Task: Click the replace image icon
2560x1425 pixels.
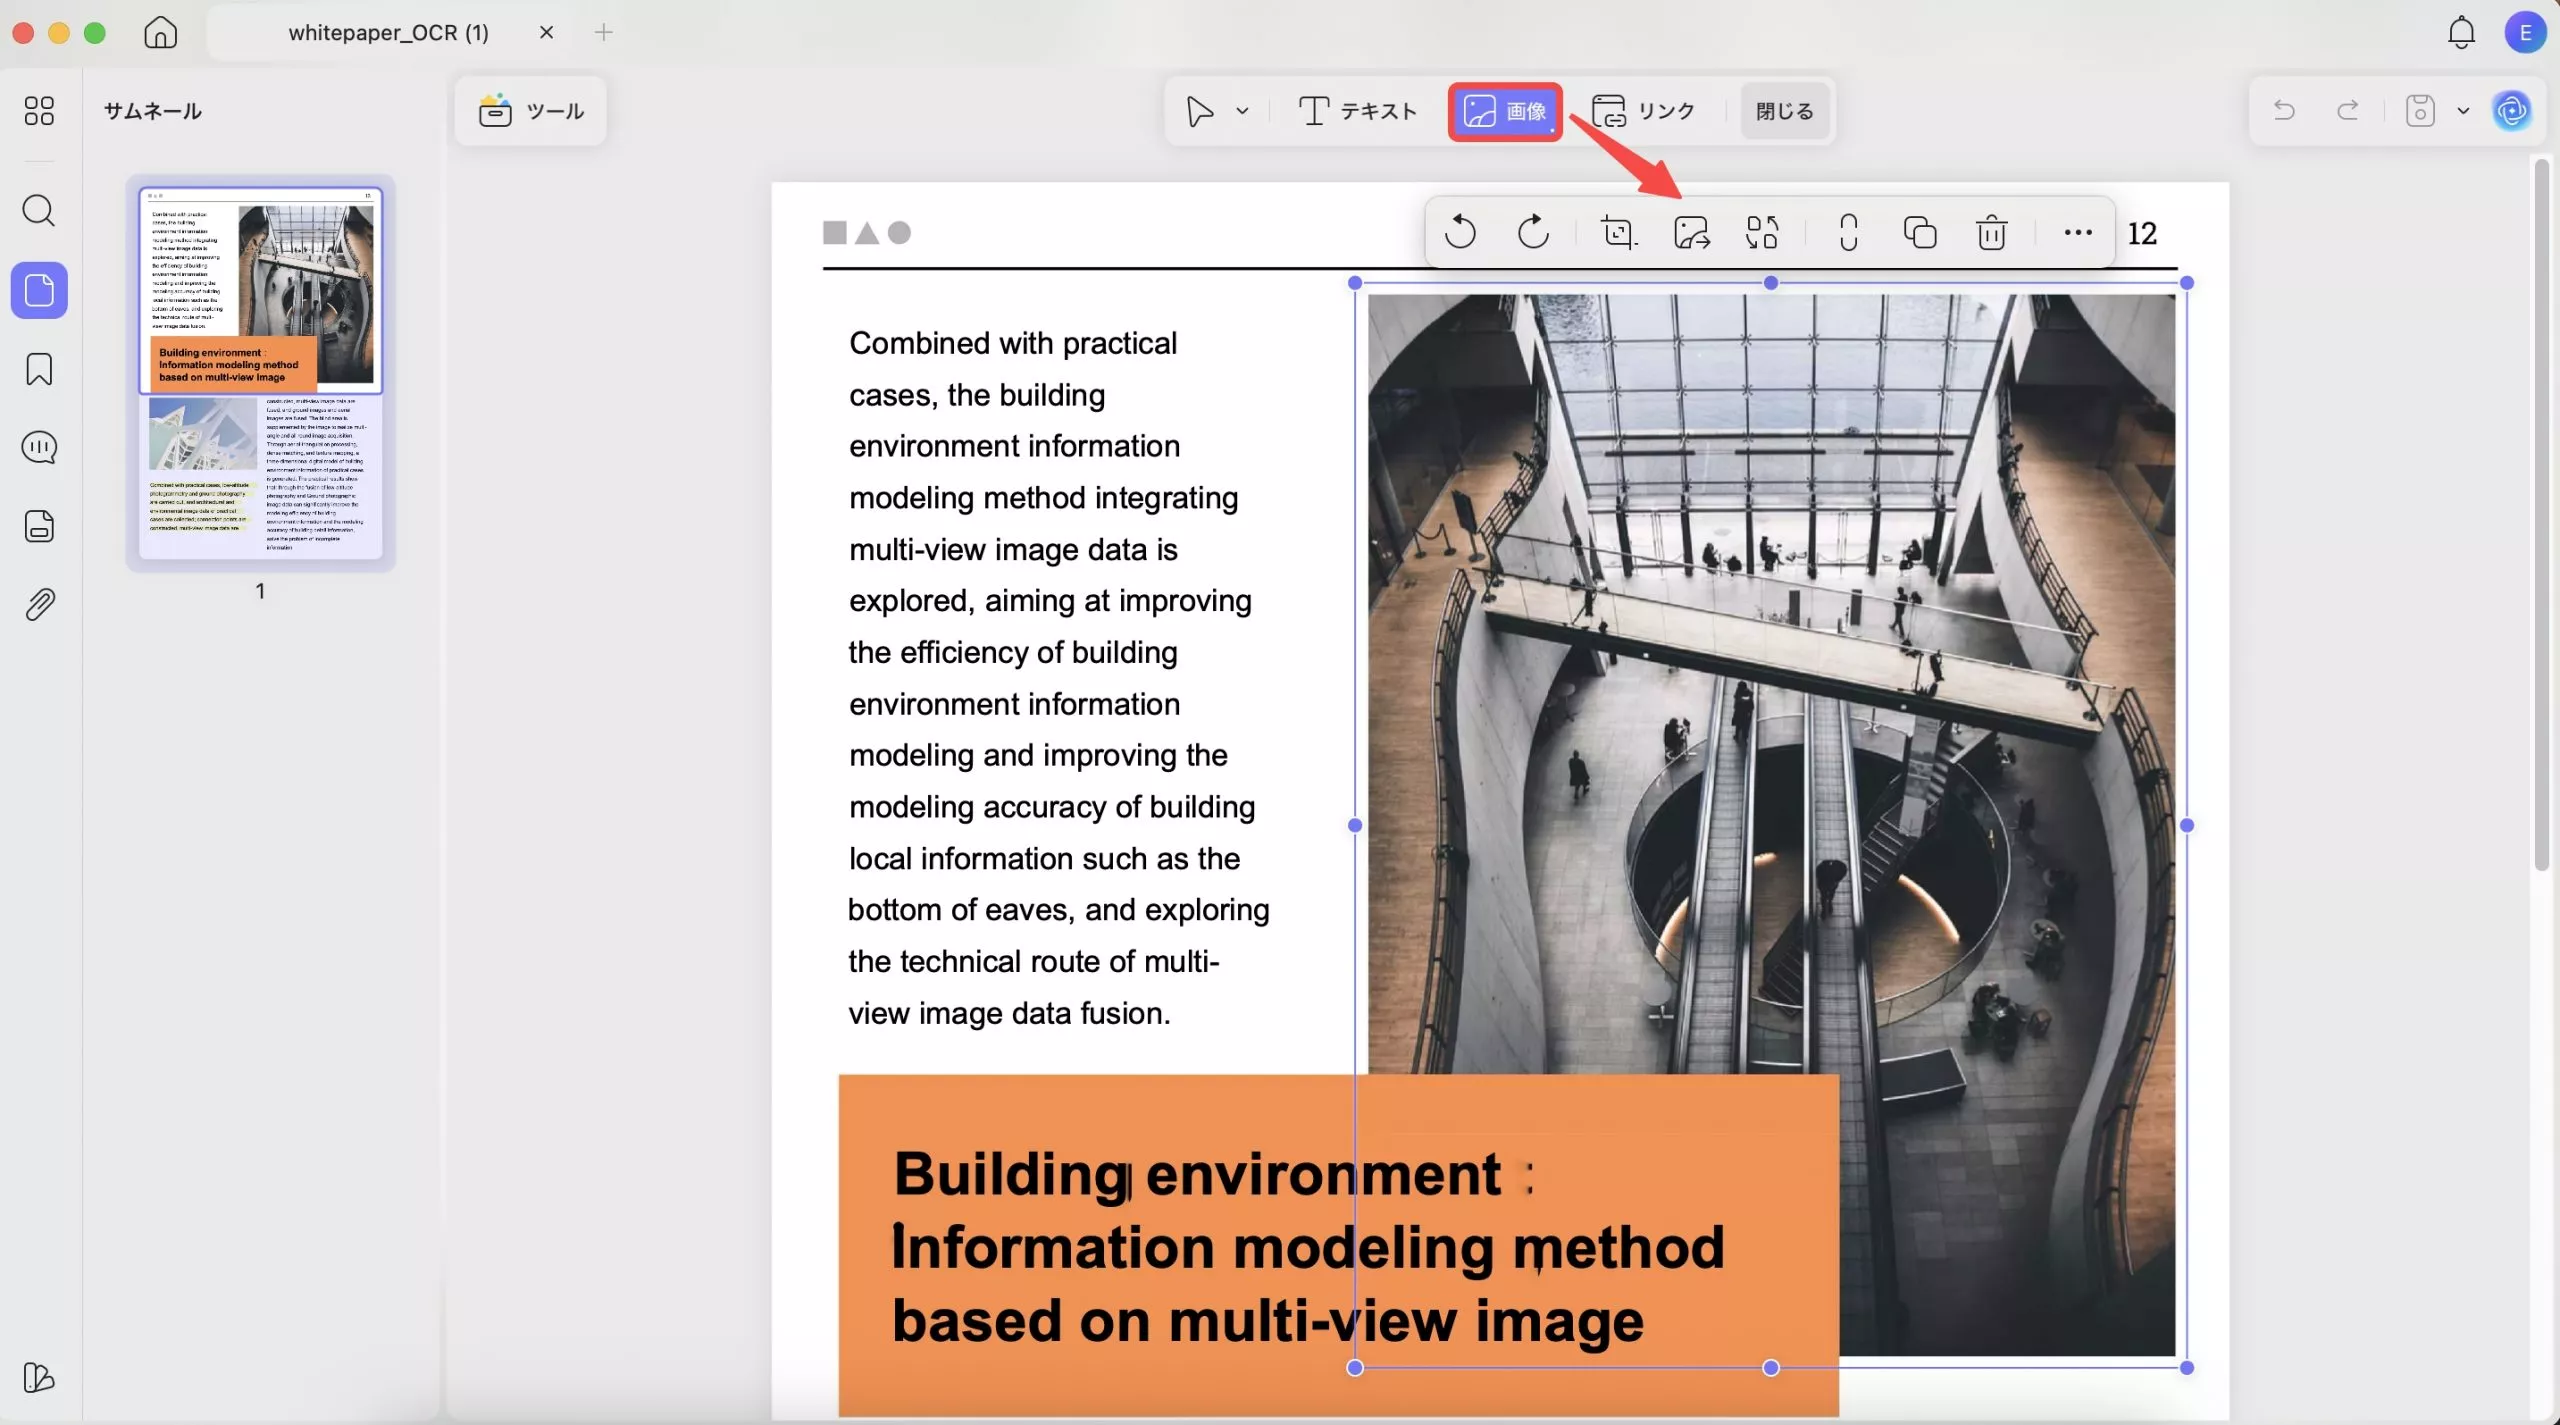Action: (1762, 233)
